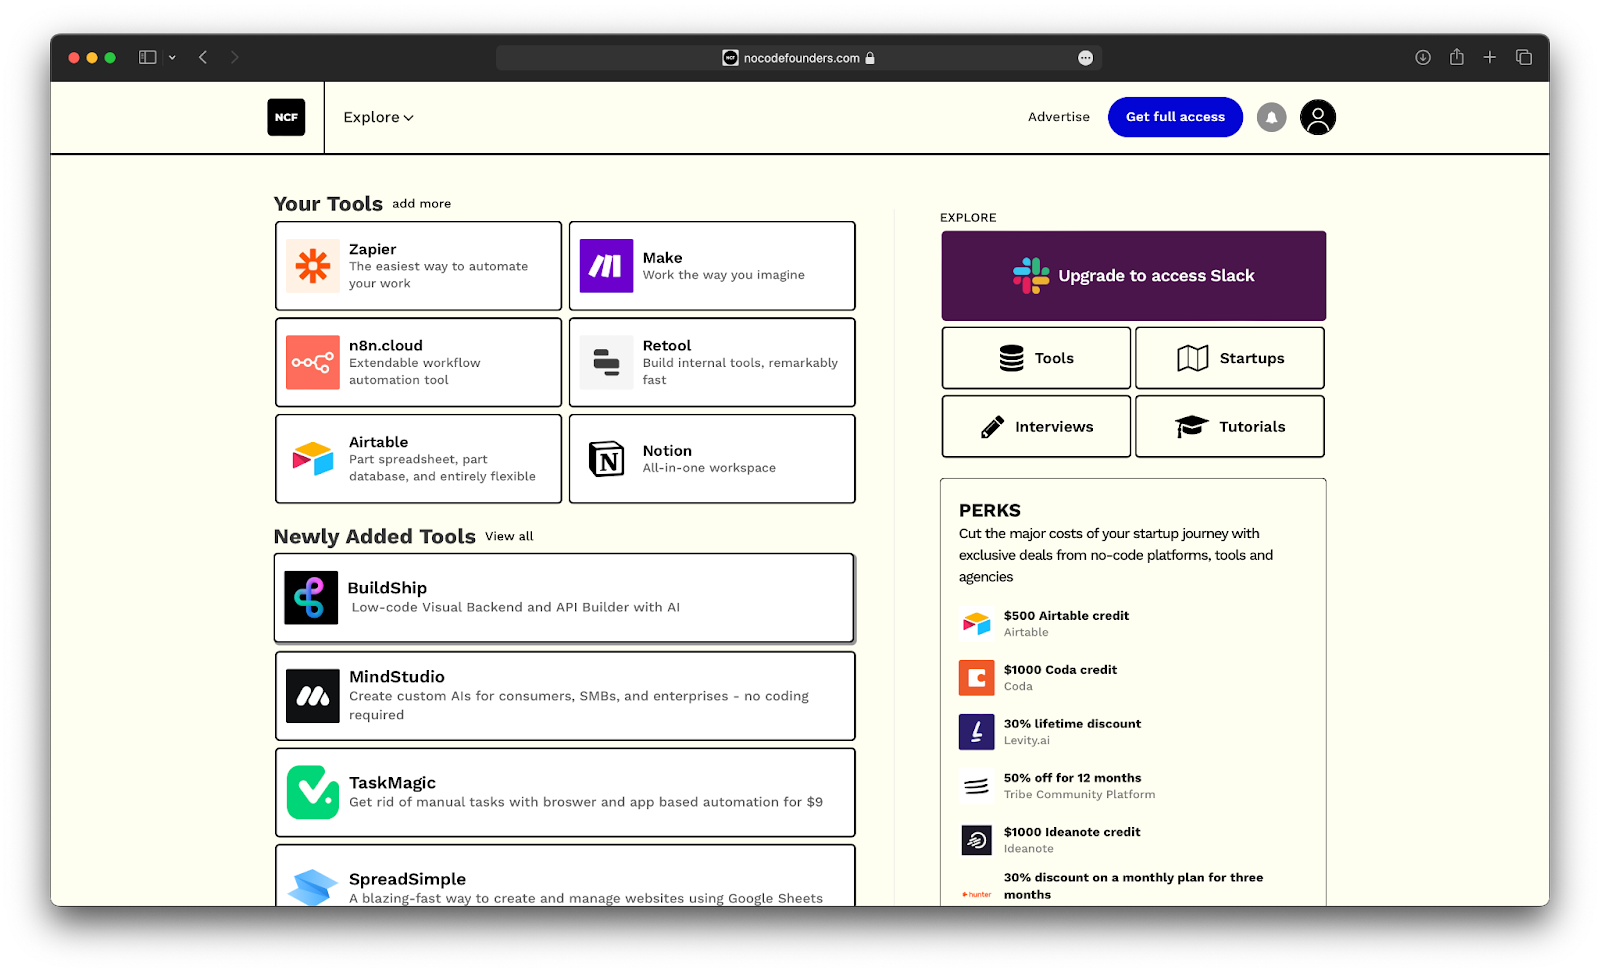Open the $500 Airtable credit perk
This screenshot has height=973, width=1600.
click(x=1066, y=616)
